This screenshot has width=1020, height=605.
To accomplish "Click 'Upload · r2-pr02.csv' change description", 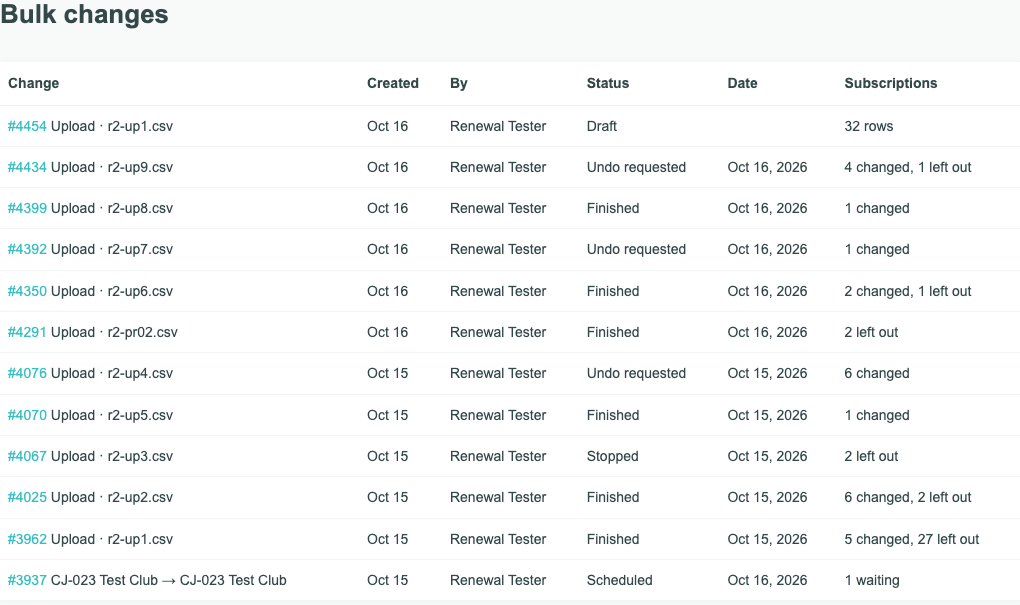I will click(x=114, y=332).
